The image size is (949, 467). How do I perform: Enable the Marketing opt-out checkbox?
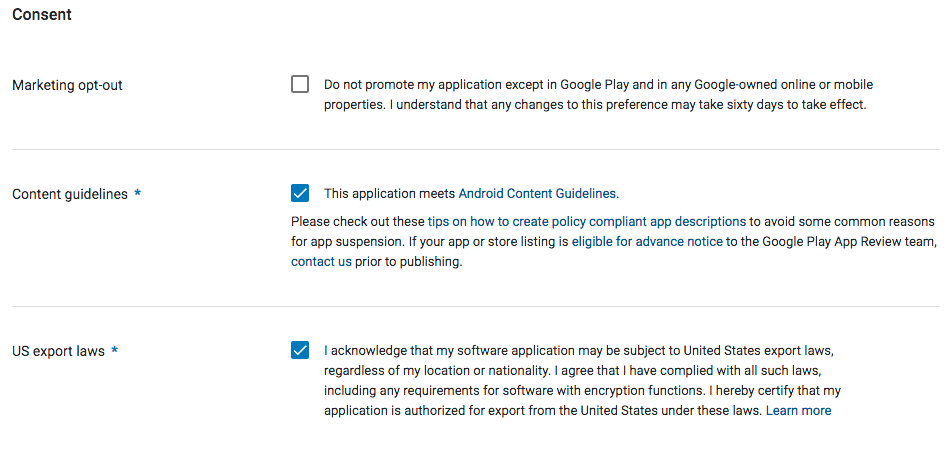(x=300, y=85)
